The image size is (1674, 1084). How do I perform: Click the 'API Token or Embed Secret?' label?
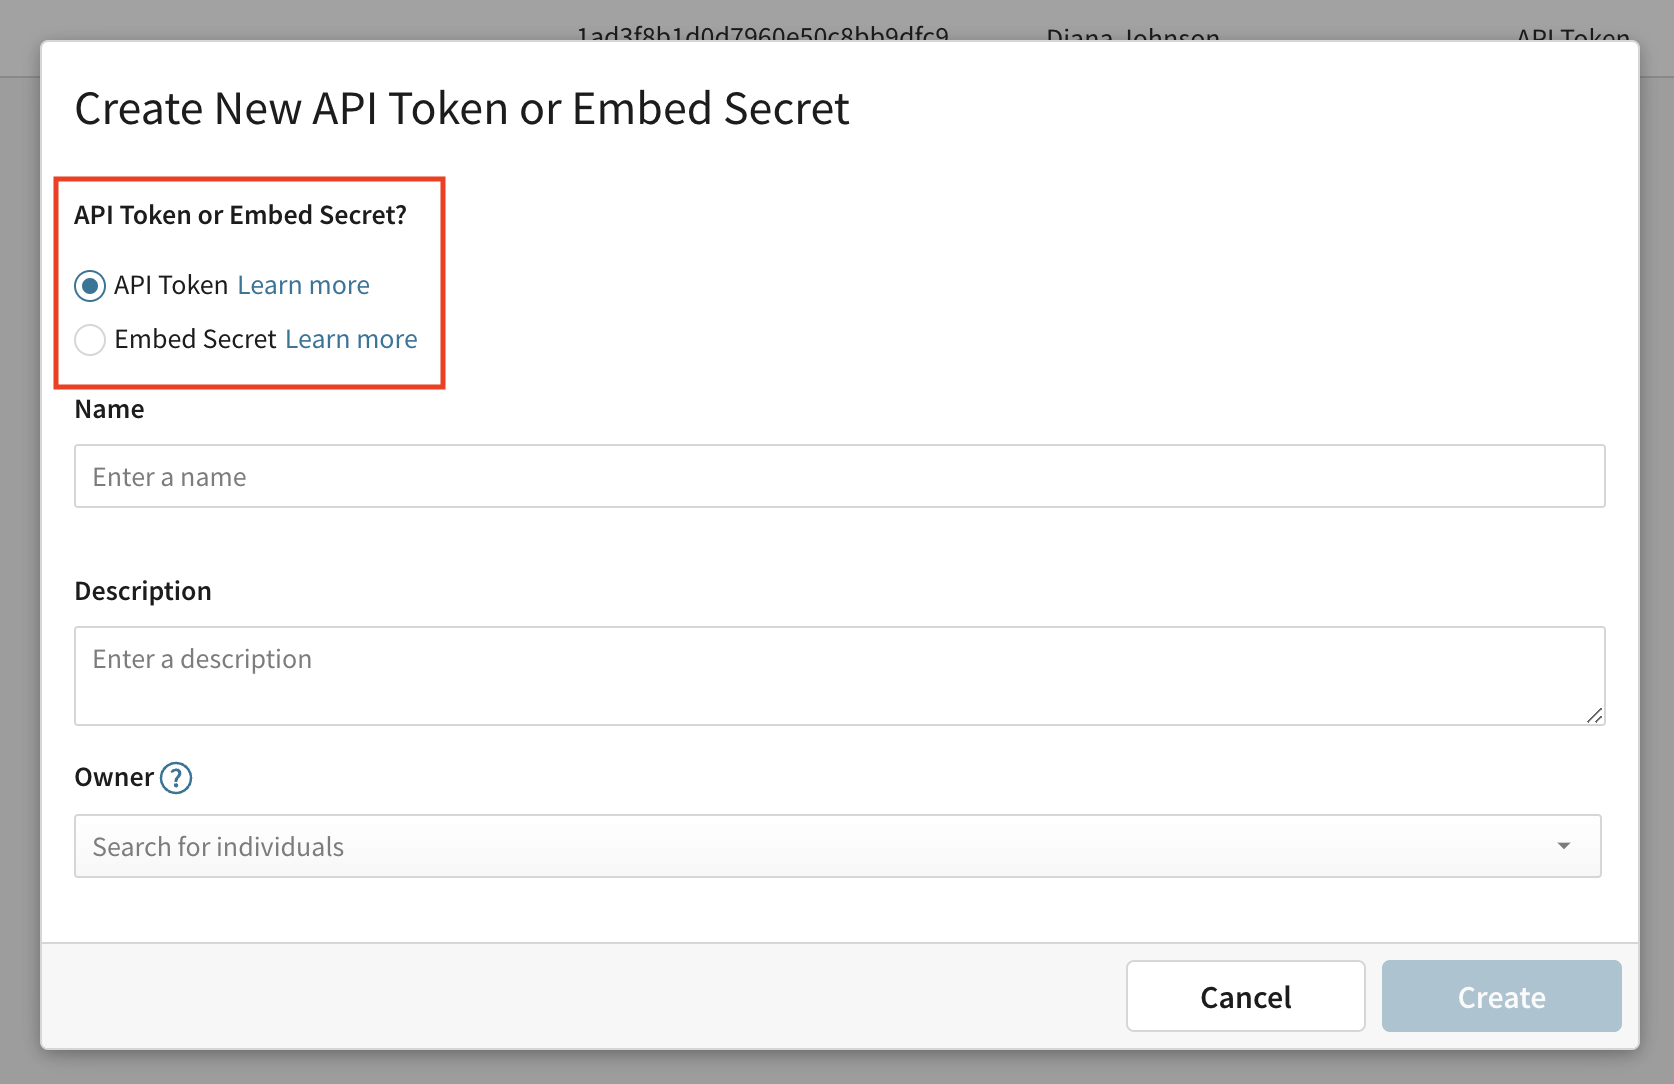[x=241, y=215]
